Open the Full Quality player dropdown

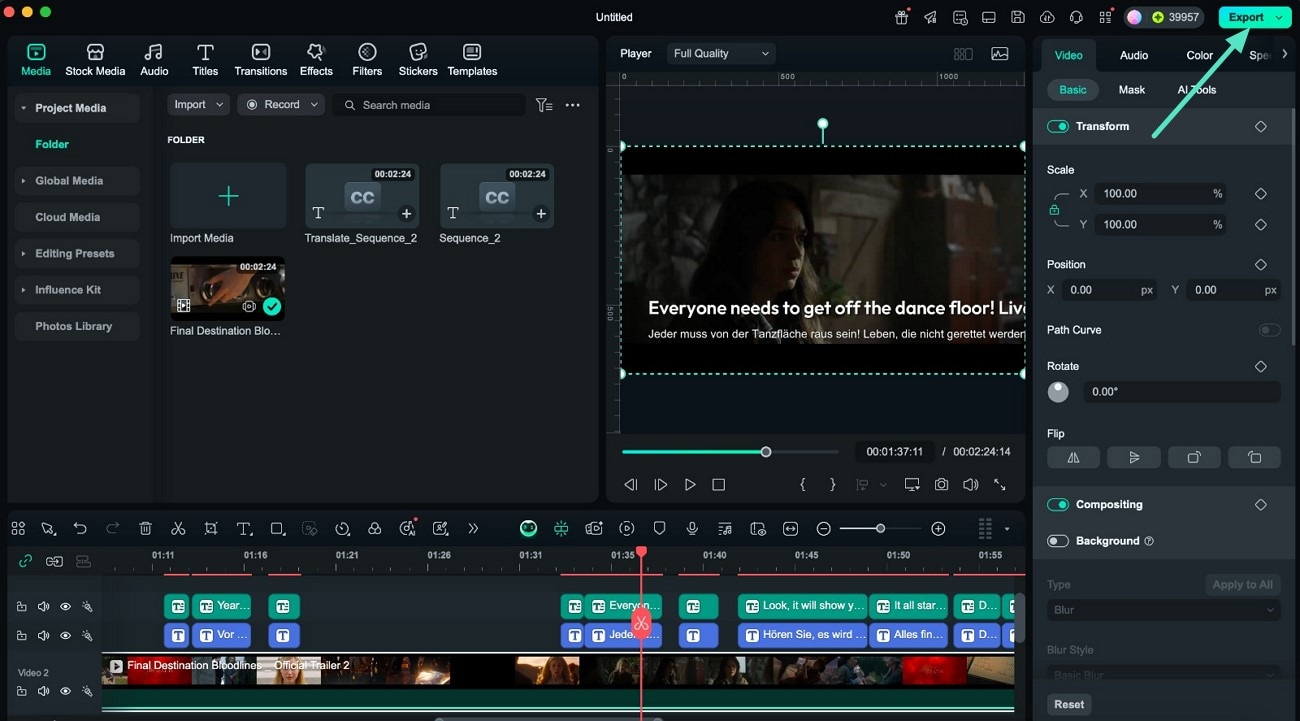pos(721,54)
